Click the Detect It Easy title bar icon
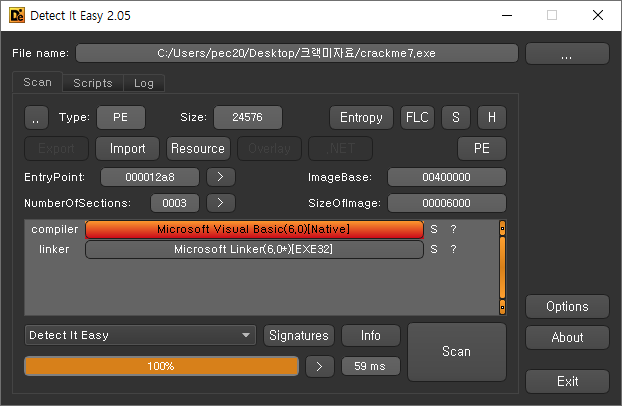The width and height of the screenshot is (622, 406). (17, 15)
